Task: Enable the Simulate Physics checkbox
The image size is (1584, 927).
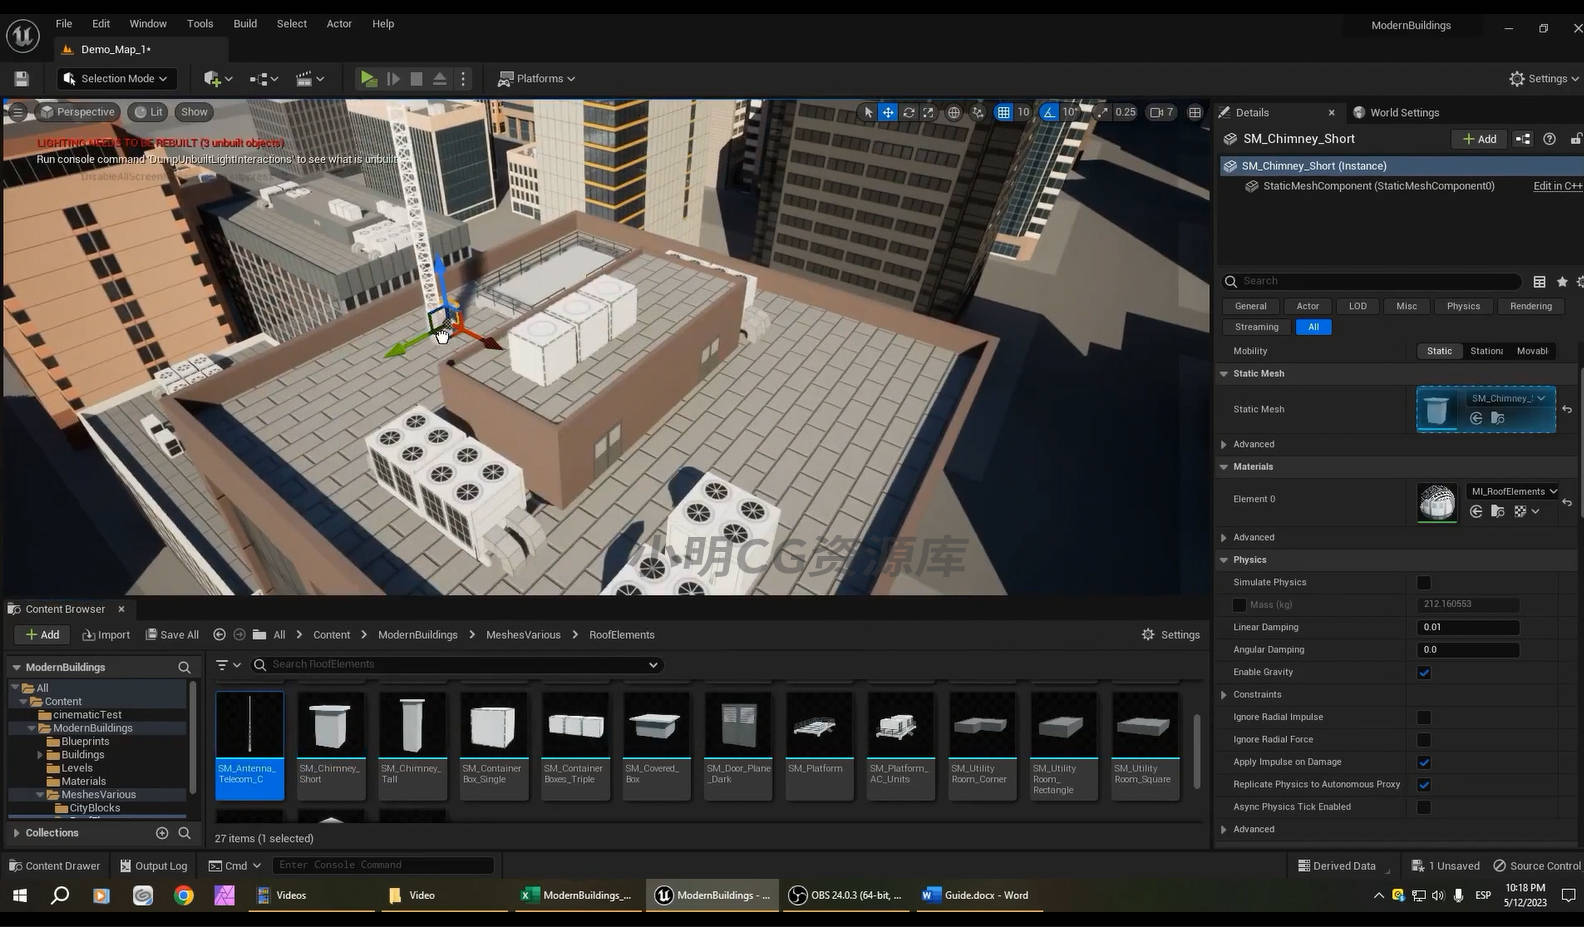Action: [1424, 582]
